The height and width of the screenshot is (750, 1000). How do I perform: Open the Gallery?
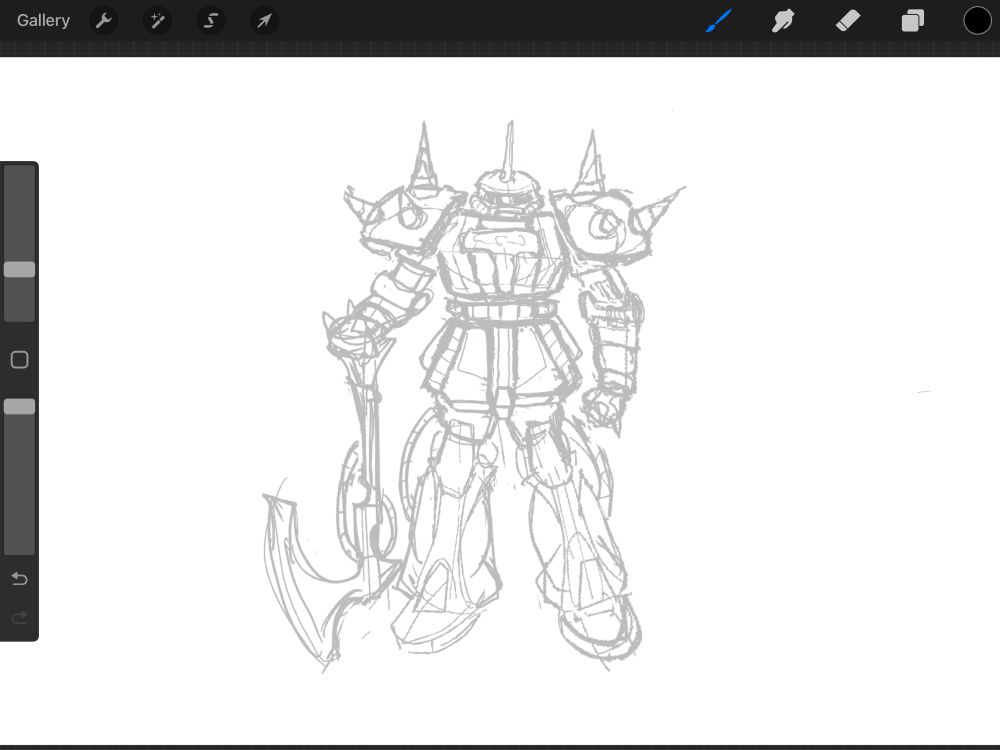[x=43, y=20]
